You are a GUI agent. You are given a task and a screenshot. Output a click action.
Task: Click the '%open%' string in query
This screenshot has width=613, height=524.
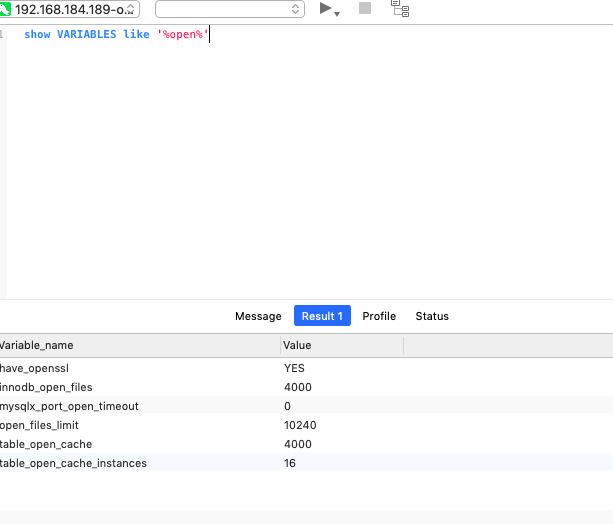(183, 34)
